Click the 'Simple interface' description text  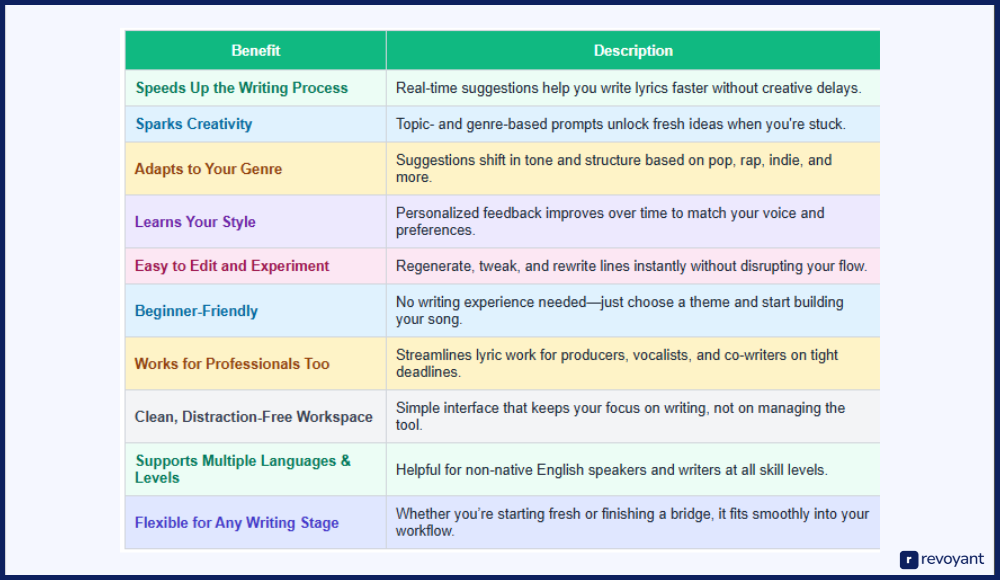pyautogui.click(x=620, y=416)
